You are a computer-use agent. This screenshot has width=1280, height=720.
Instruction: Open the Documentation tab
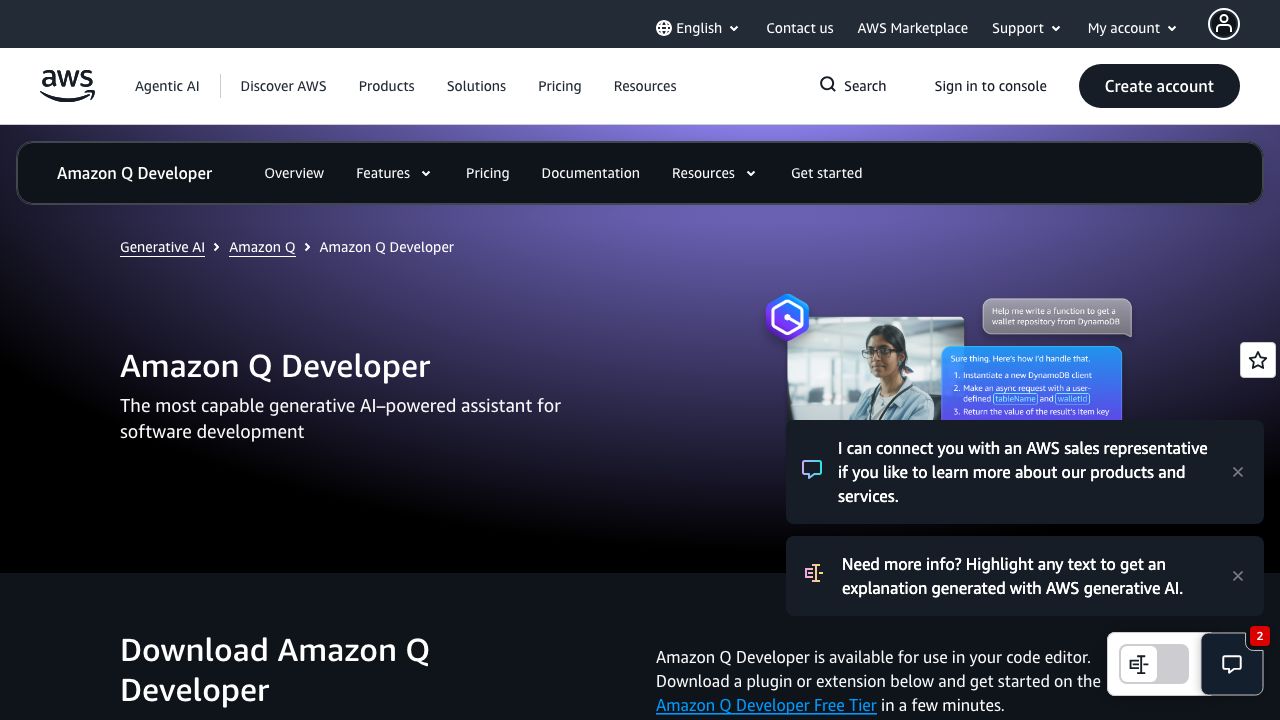[590, 173]
